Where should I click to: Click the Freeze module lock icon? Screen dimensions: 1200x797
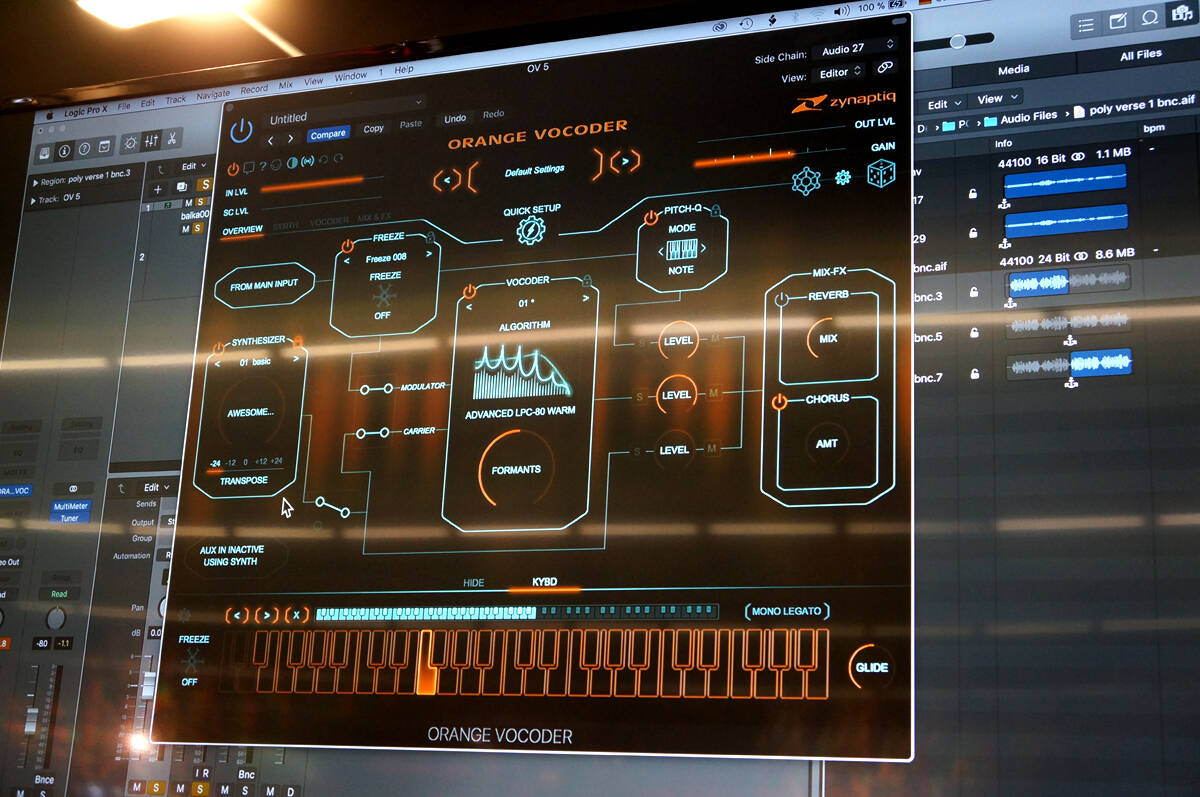click(429, 238)
